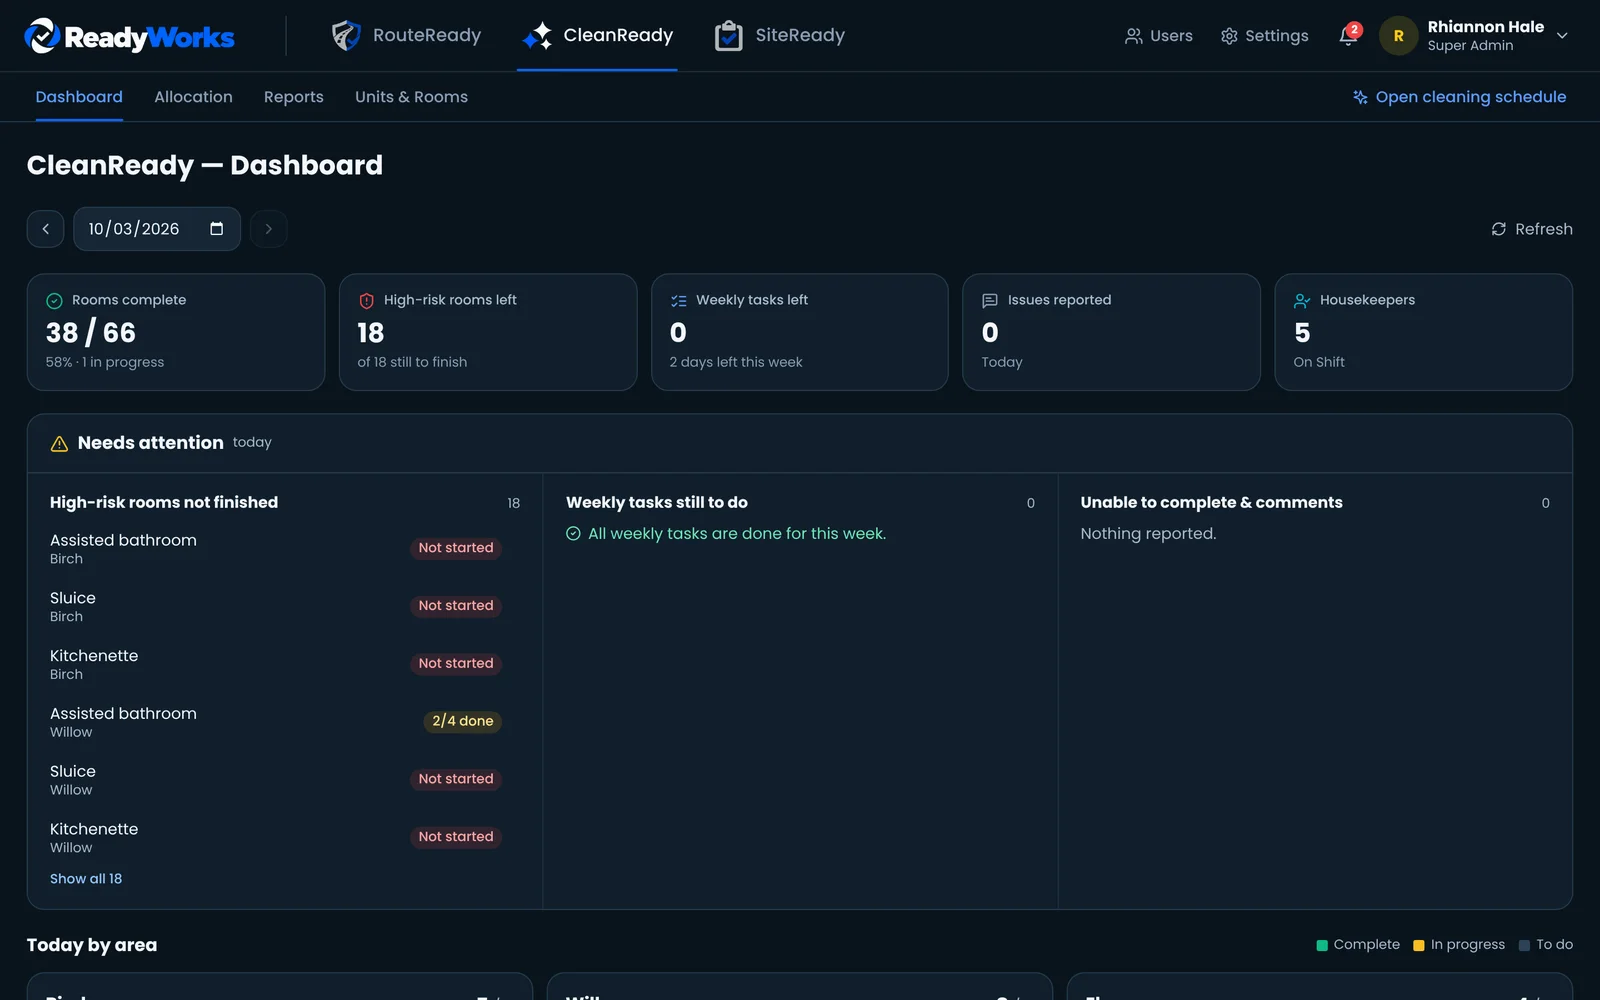Click the Users people icon
This screenshot has height=1000, width=1600.
(1133, 36)
